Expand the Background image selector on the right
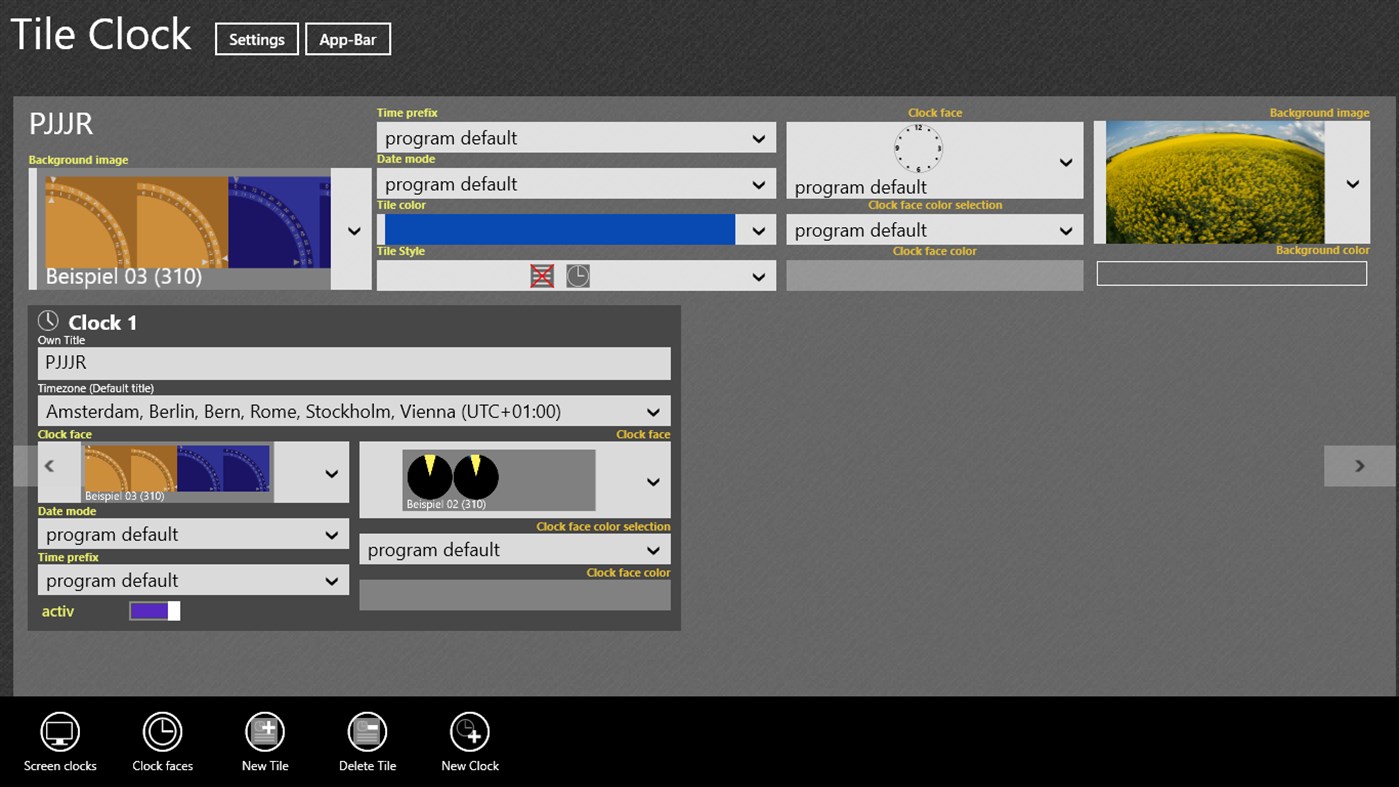1399x787 pixels. (1351, 183)
